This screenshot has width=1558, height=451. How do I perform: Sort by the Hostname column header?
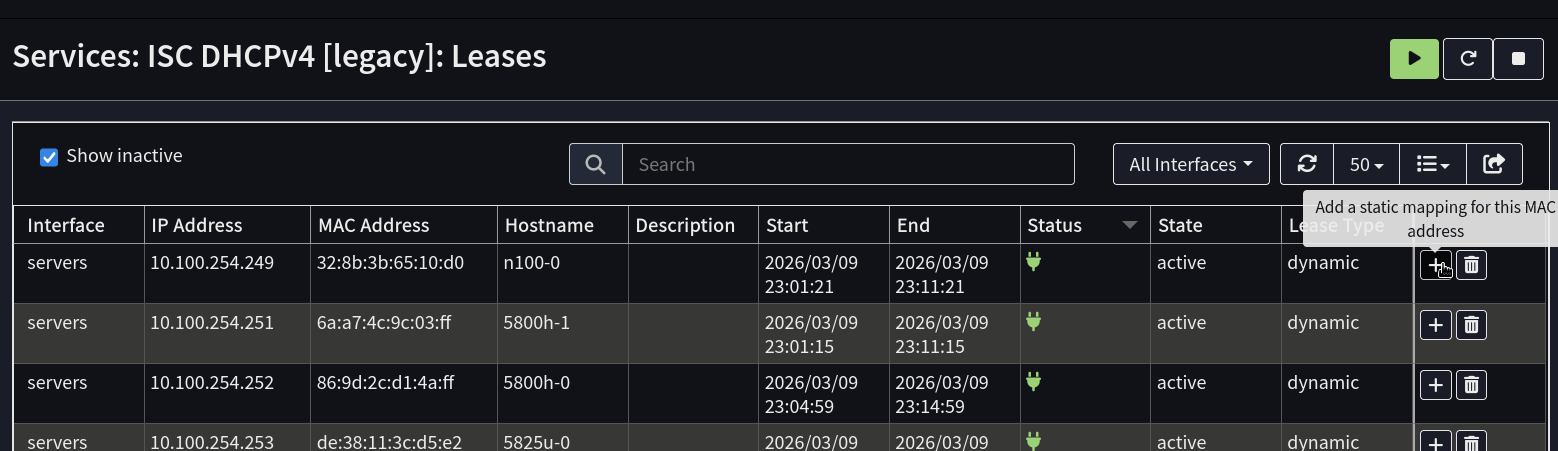[563, 225]
